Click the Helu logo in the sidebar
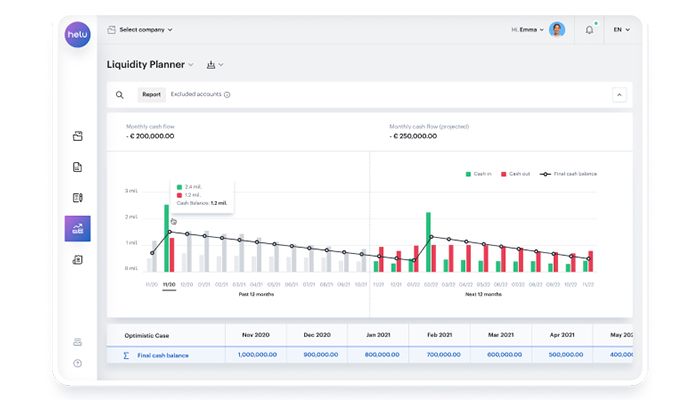 coord(77,35)
